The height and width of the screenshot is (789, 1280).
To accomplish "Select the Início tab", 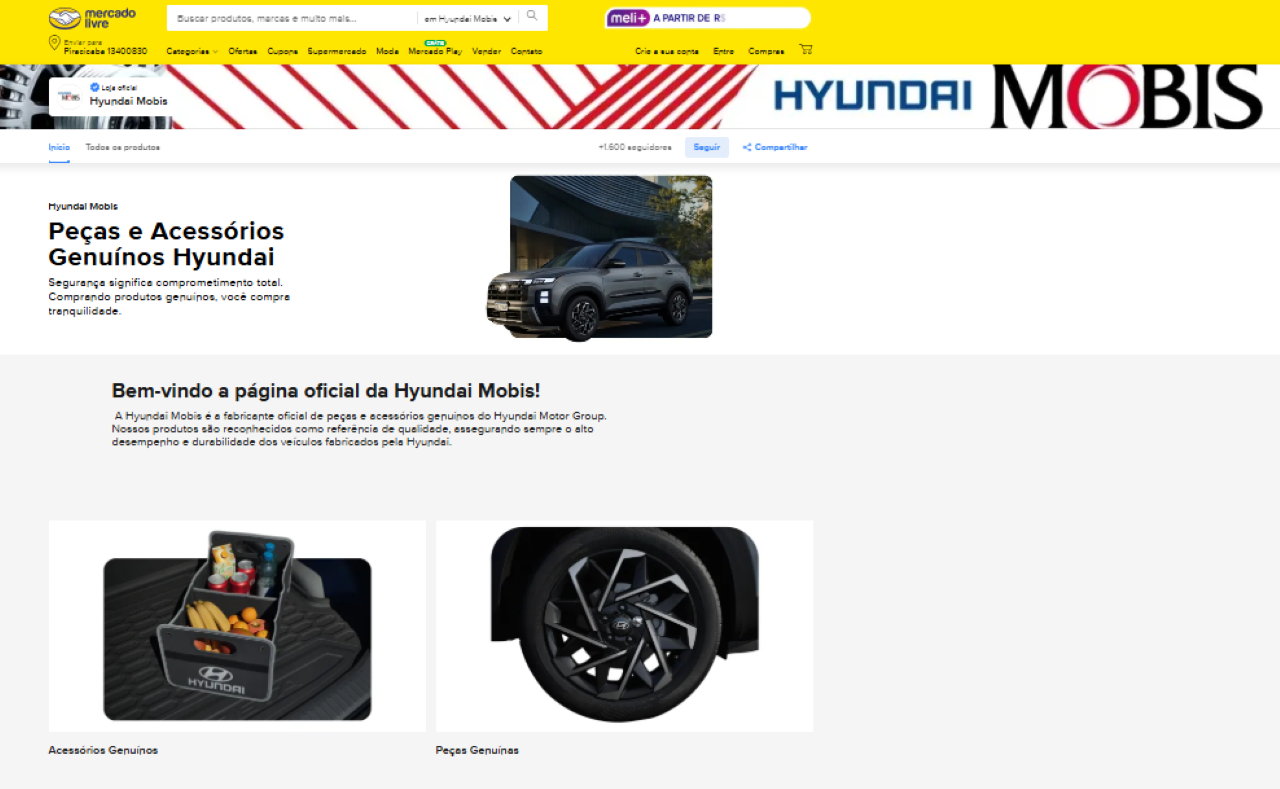I will coord(59,147).
